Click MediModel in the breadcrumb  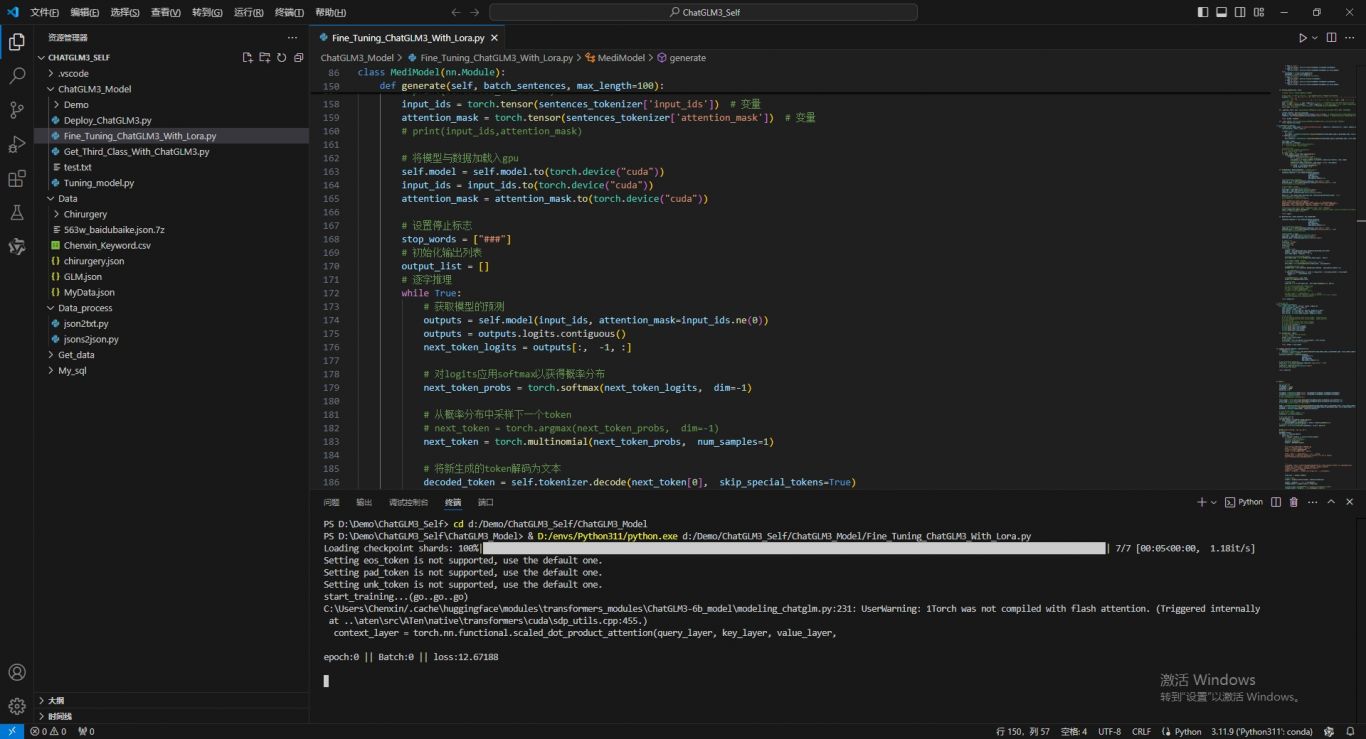[621, 58]
